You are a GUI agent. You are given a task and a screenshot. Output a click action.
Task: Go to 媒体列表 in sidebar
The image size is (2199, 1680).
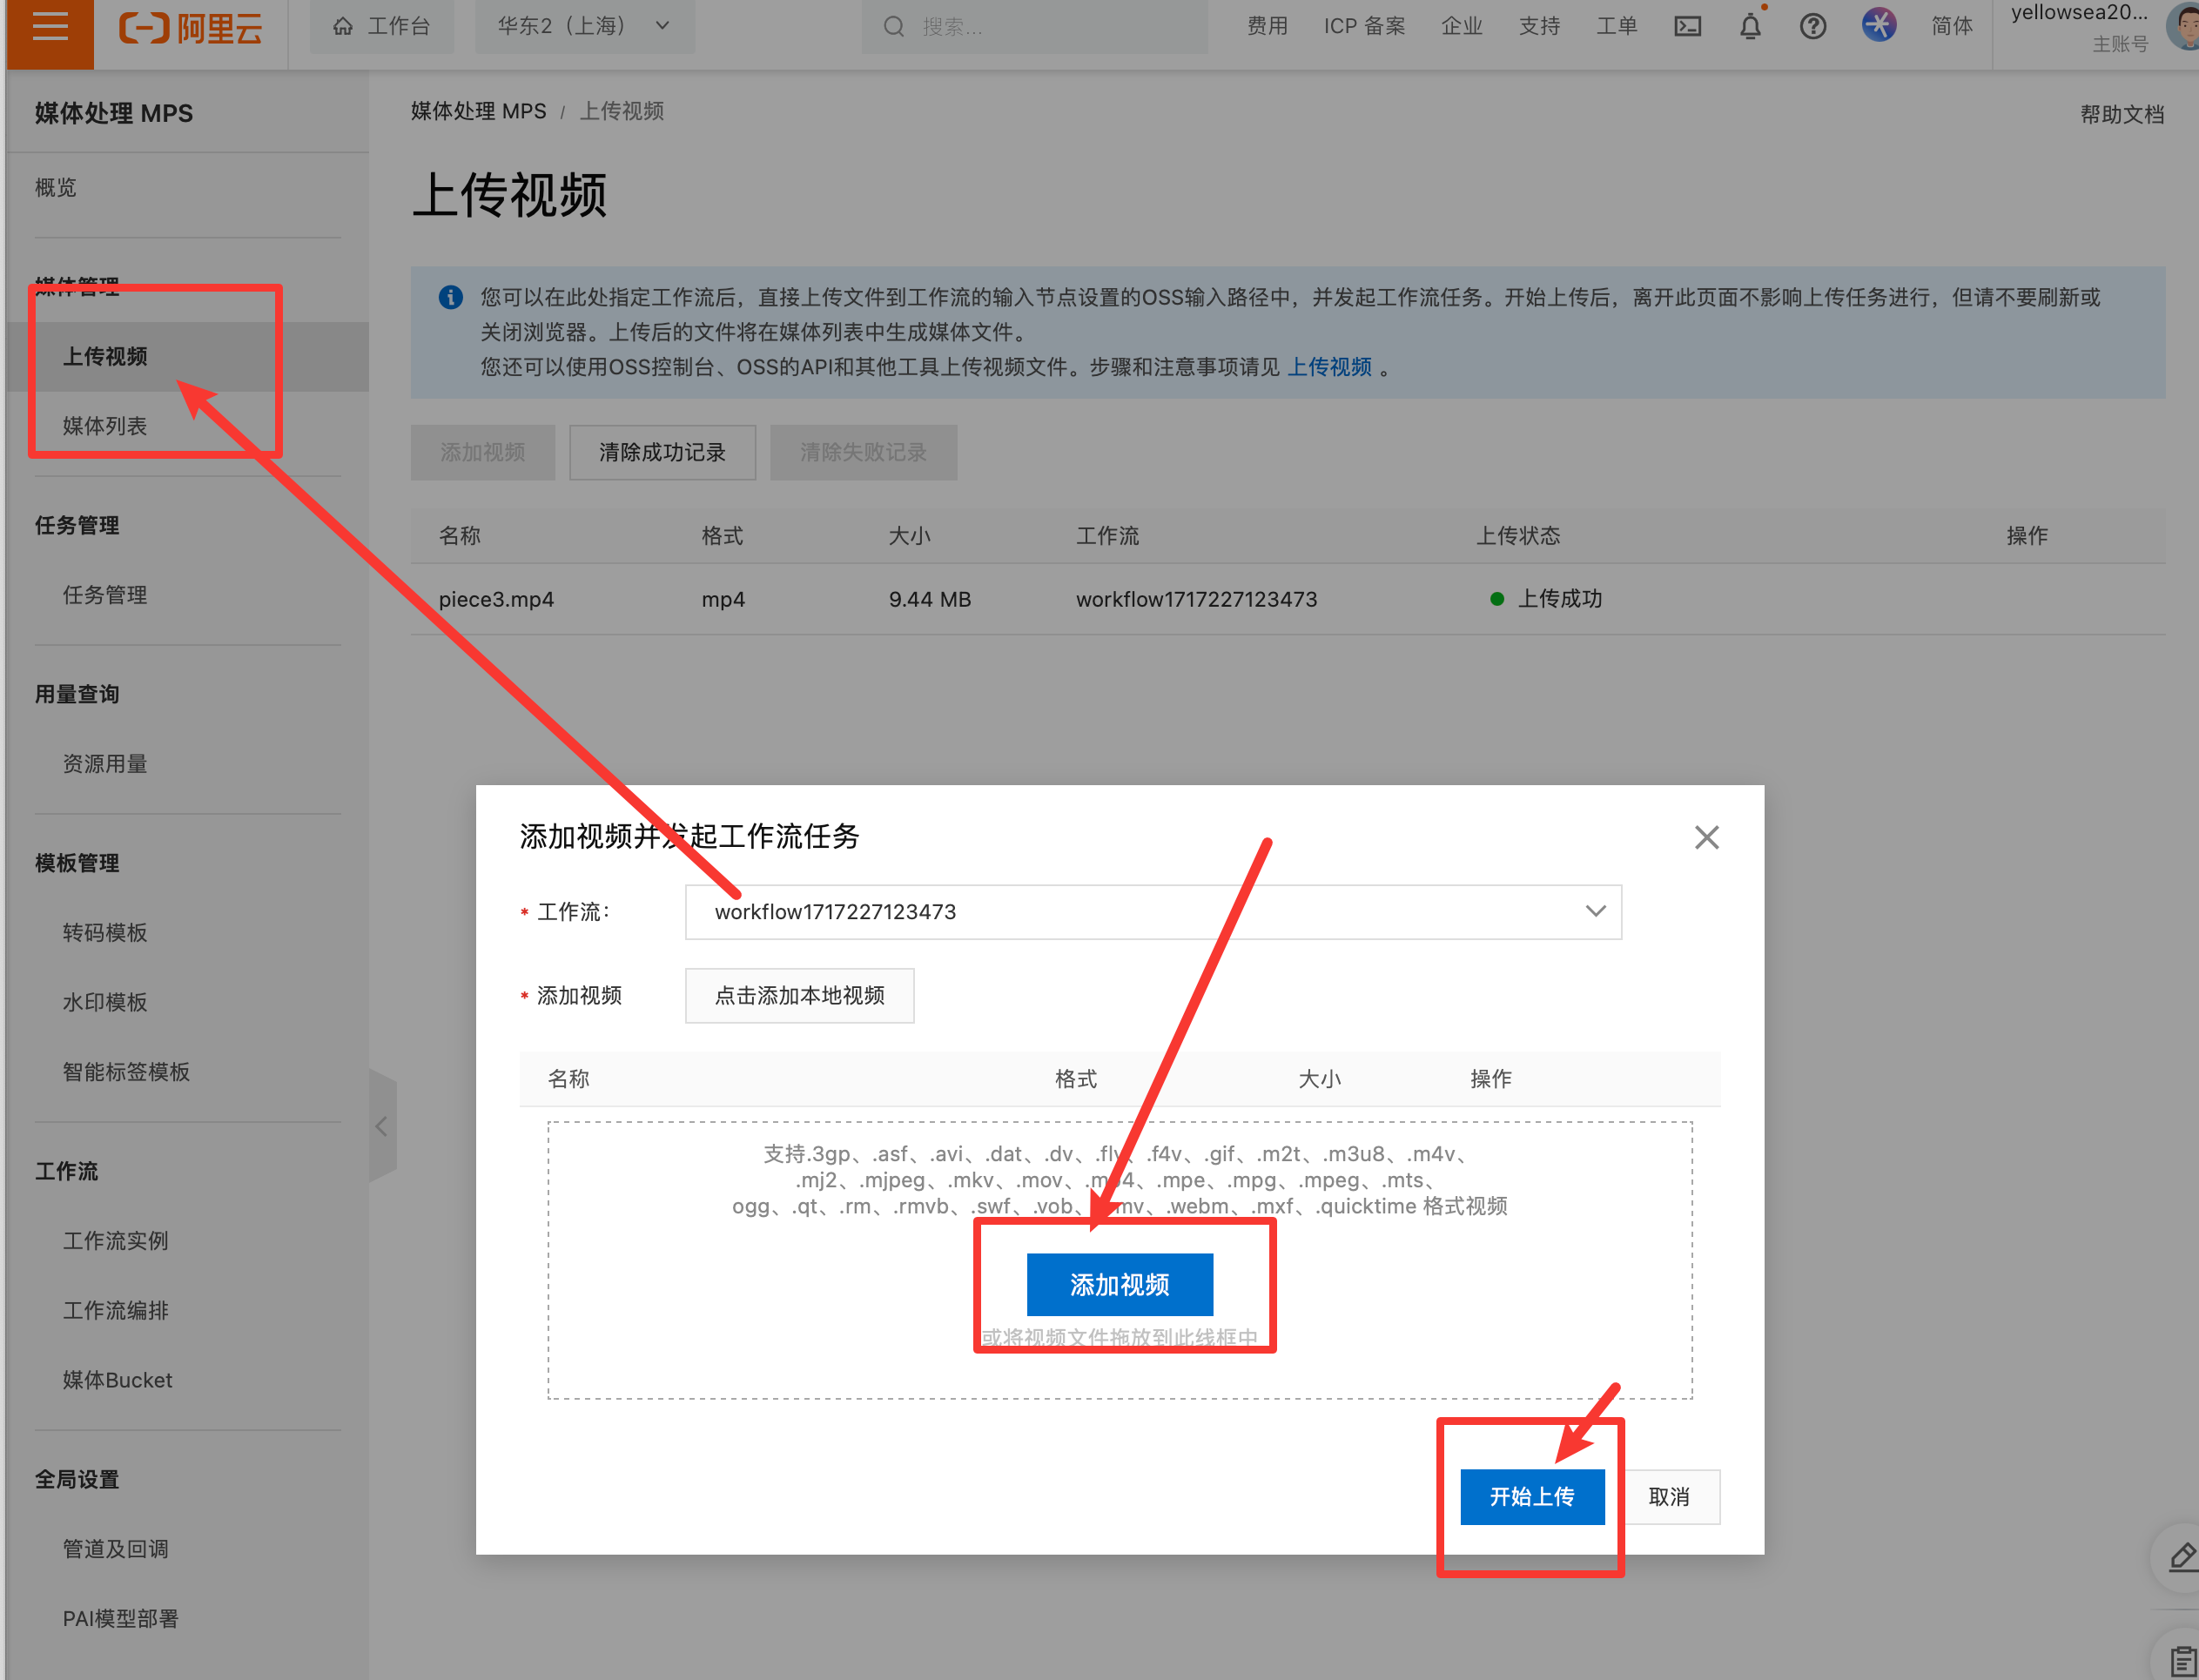(105, 426)
